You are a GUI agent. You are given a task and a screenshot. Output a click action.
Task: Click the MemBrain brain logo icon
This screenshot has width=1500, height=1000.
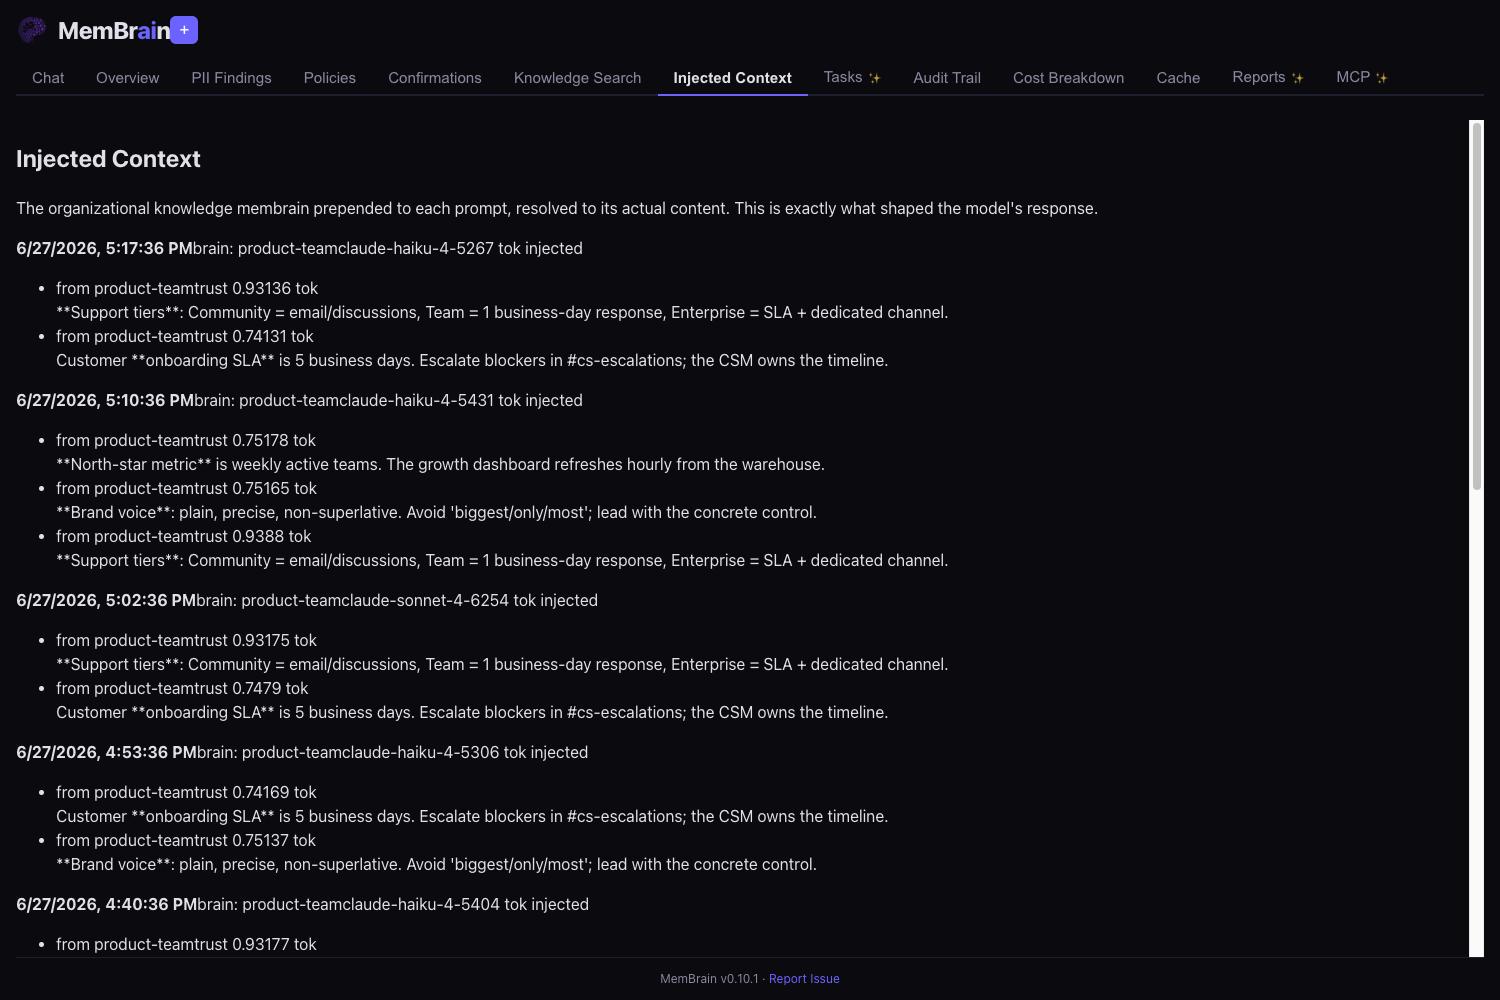coord(32,30)
